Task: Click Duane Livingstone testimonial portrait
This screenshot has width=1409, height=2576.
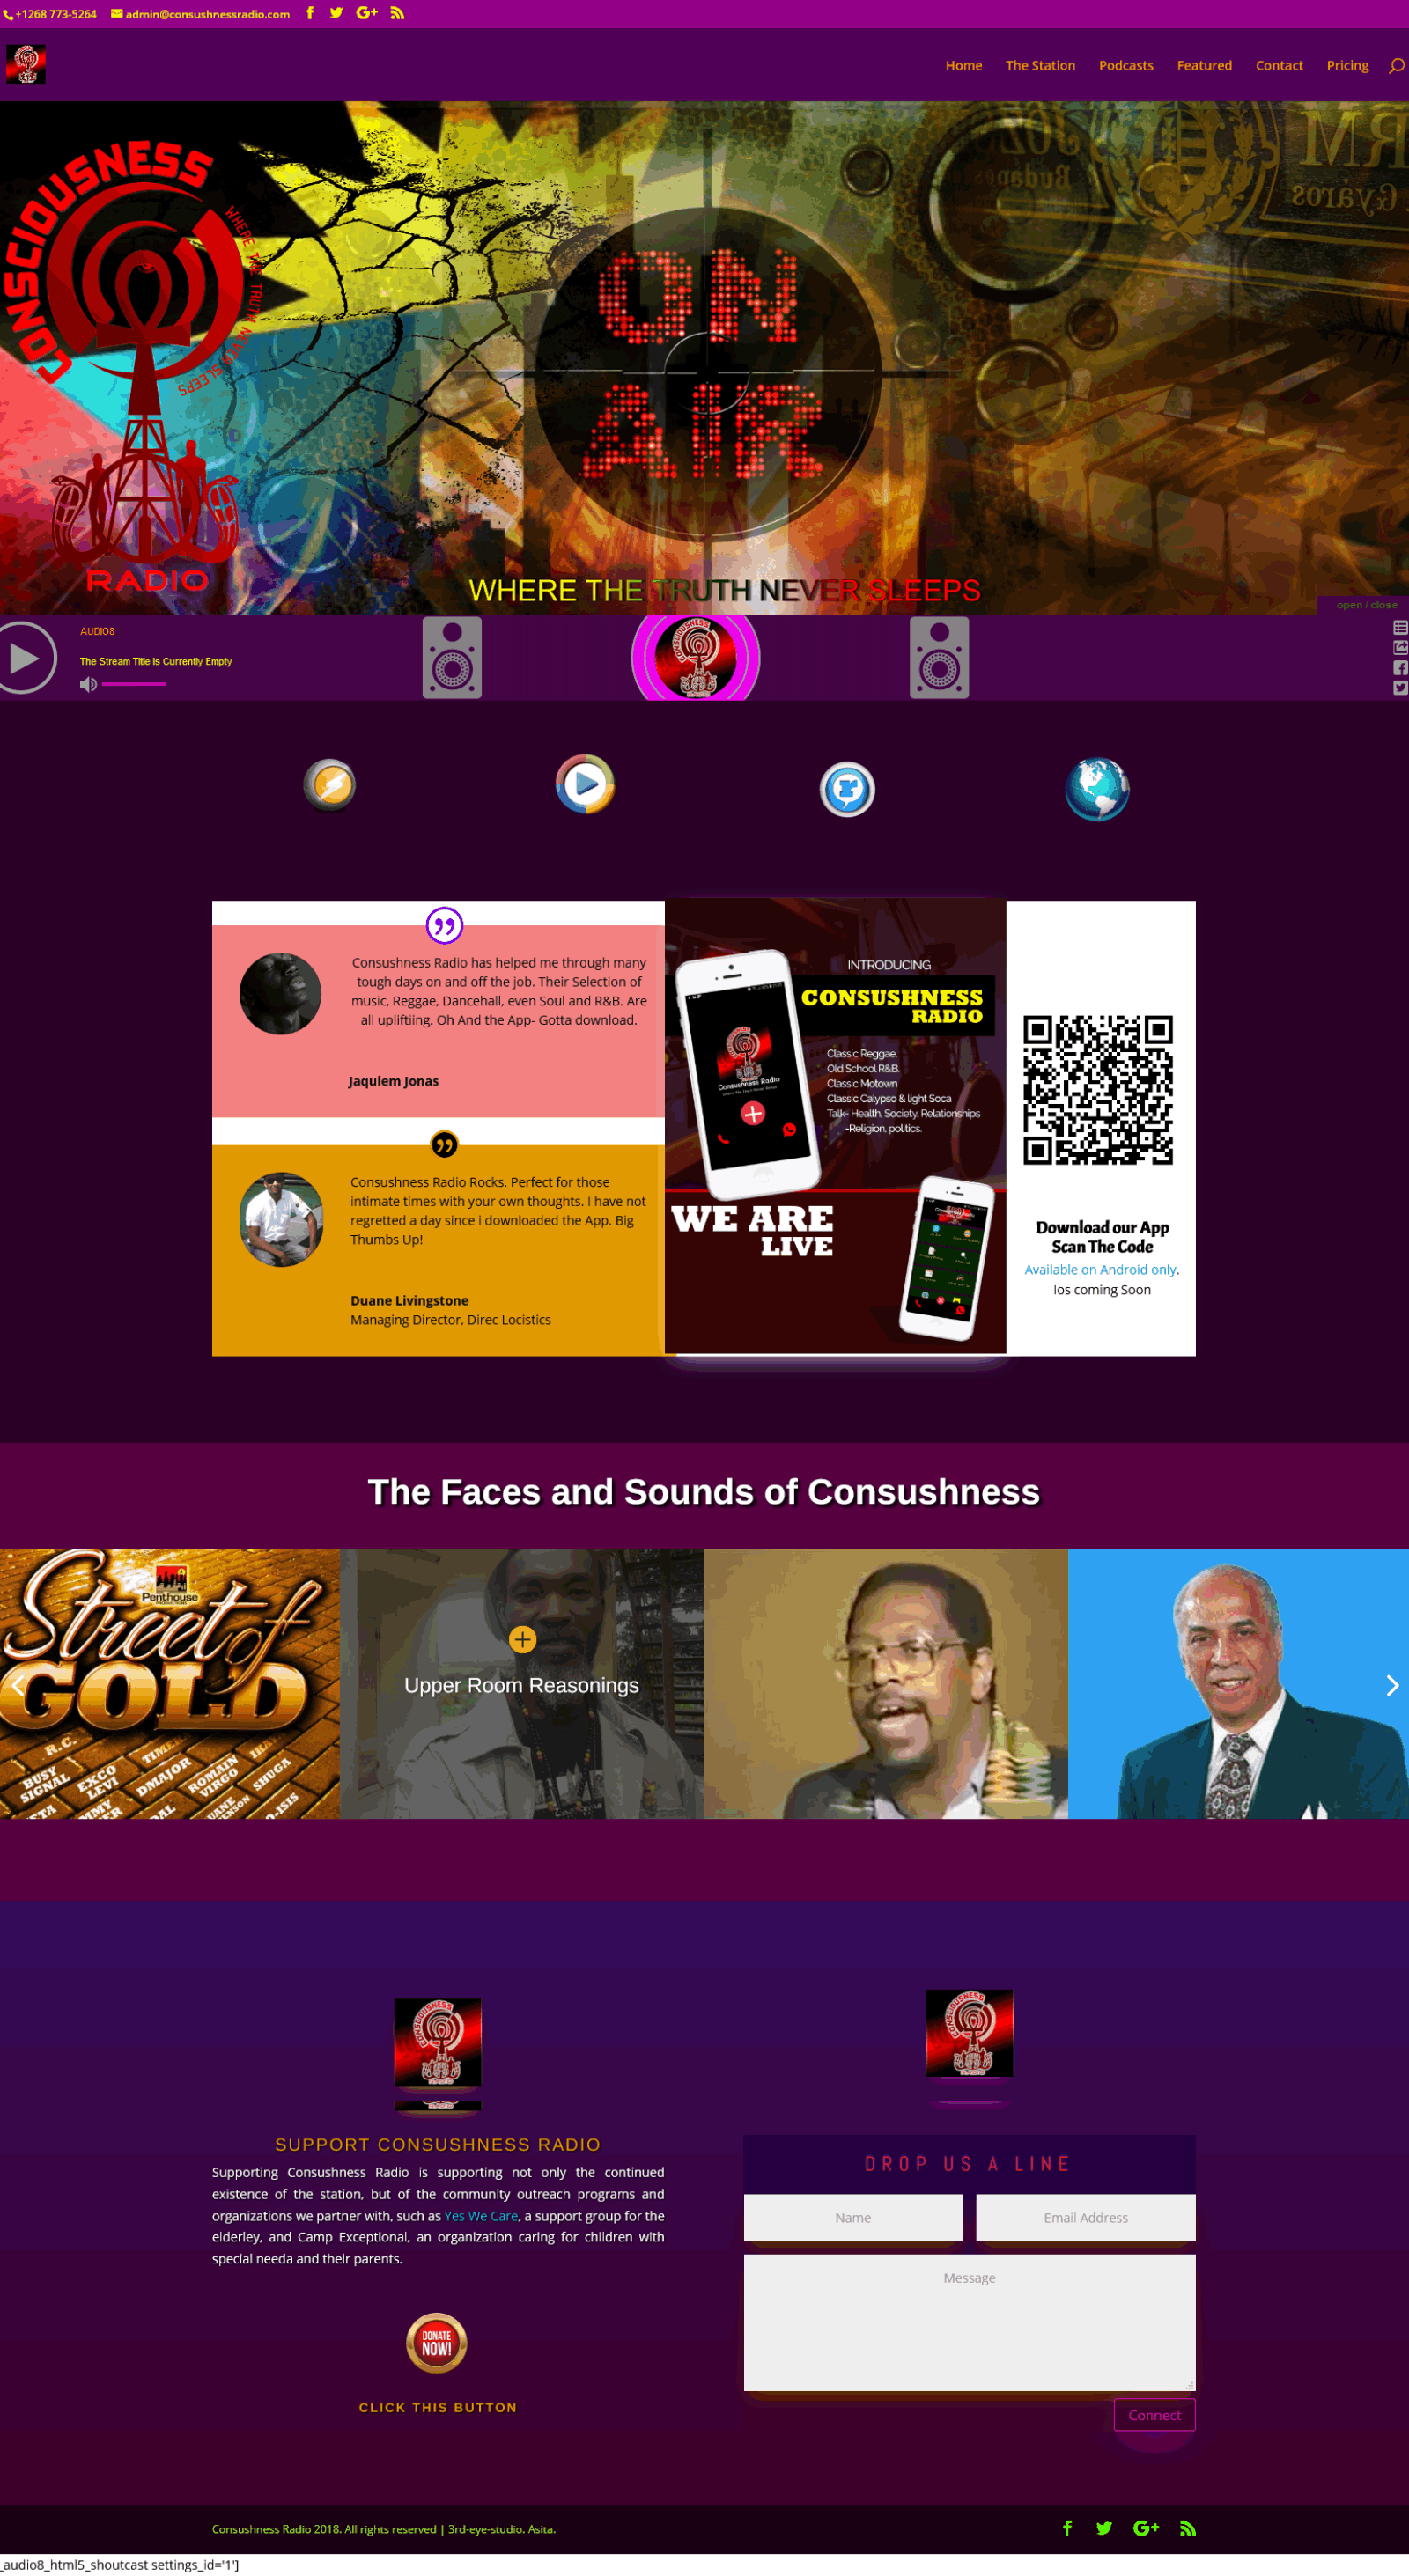Action: pos(281,1219)
